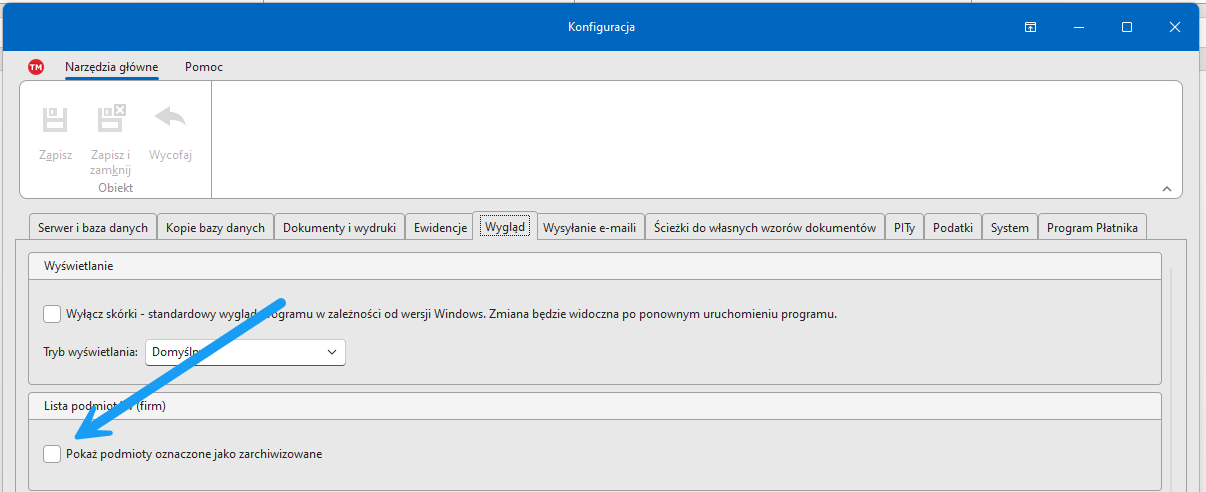Switch to Serwer i baza danych tab
Viewport: 1206px width, 492px height.
pyautogui.click(x=93, y=228)
